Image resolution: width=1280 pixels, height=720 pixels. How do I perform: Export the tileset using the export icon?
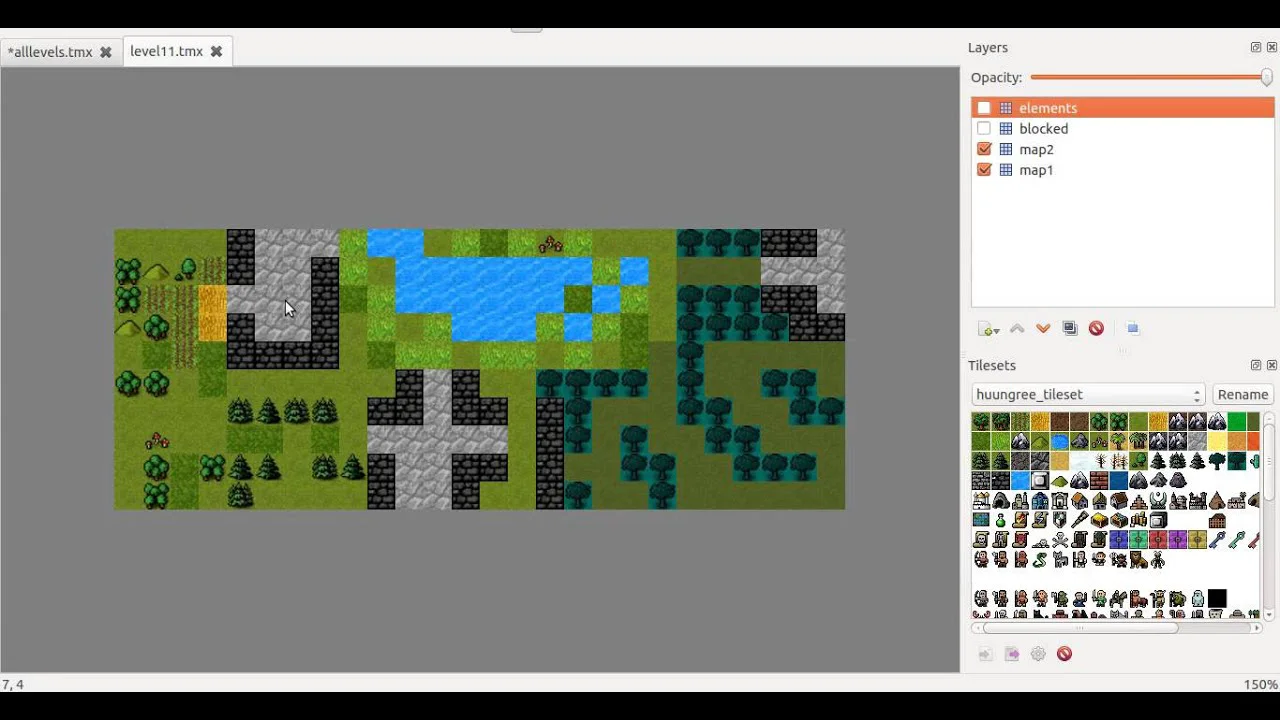tap(1012, 654)
